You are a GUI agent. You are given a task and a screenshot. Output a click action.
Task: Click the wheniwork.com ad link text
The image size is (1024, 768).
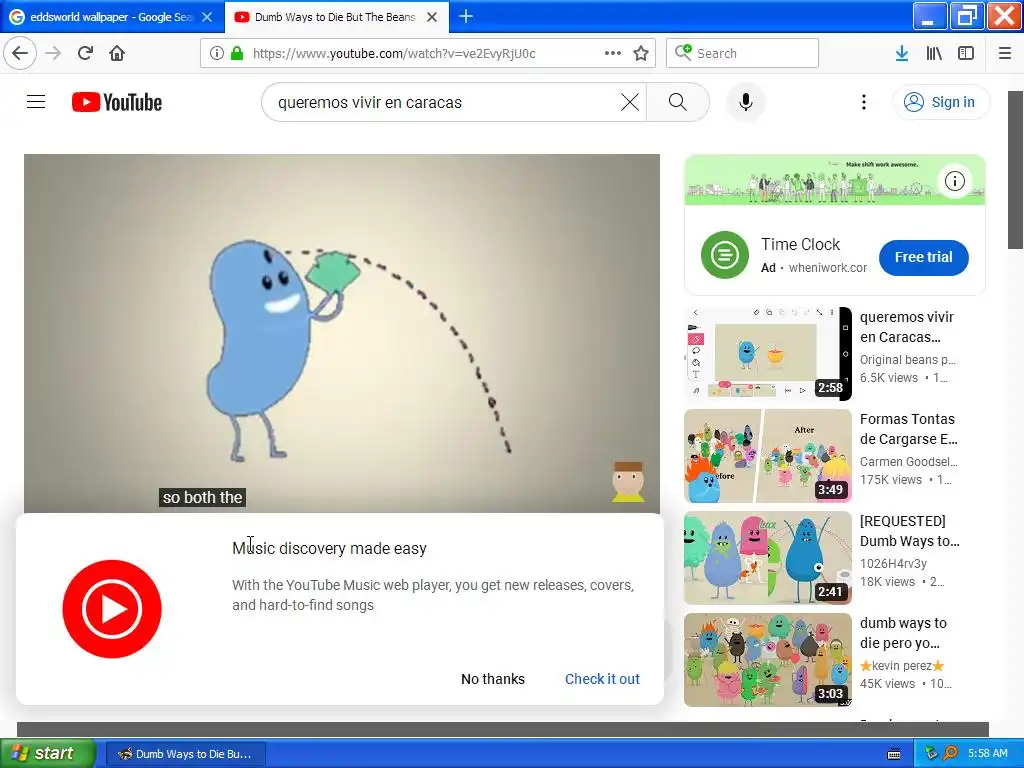828,268
